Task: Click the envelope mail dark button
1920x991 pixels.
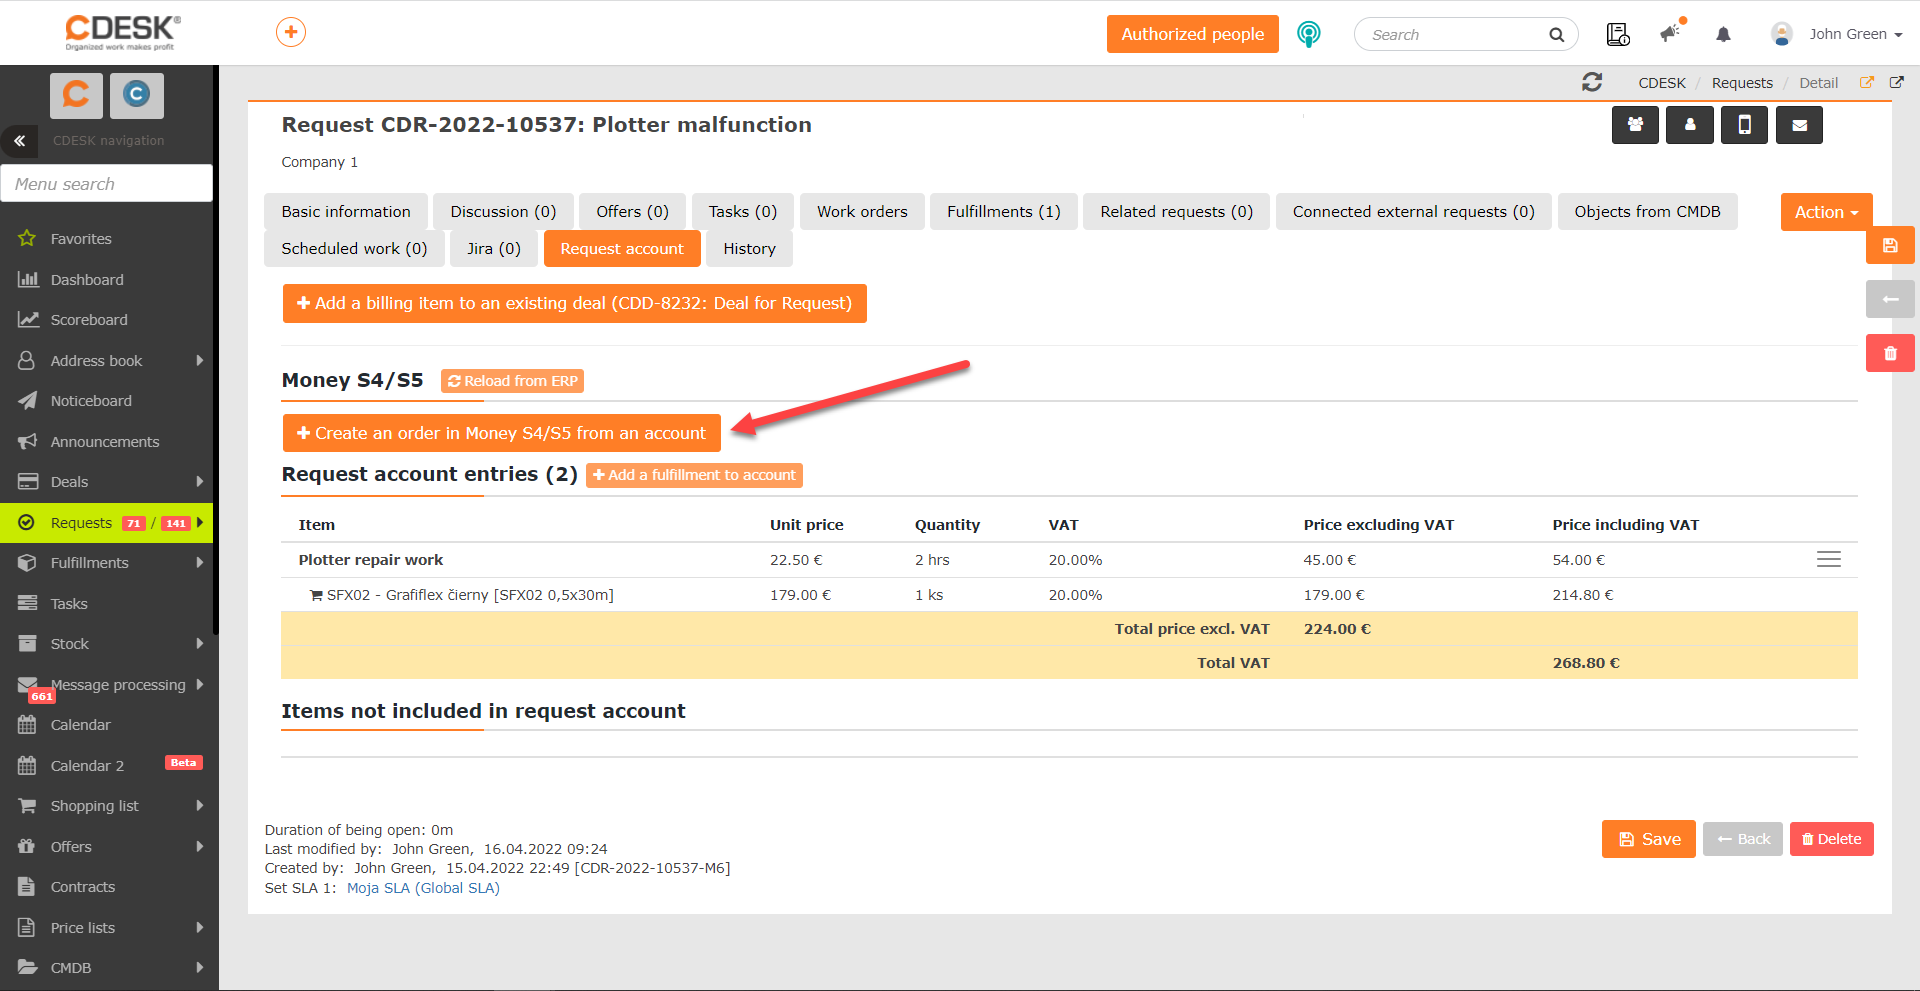Action: click(1799, 125)
